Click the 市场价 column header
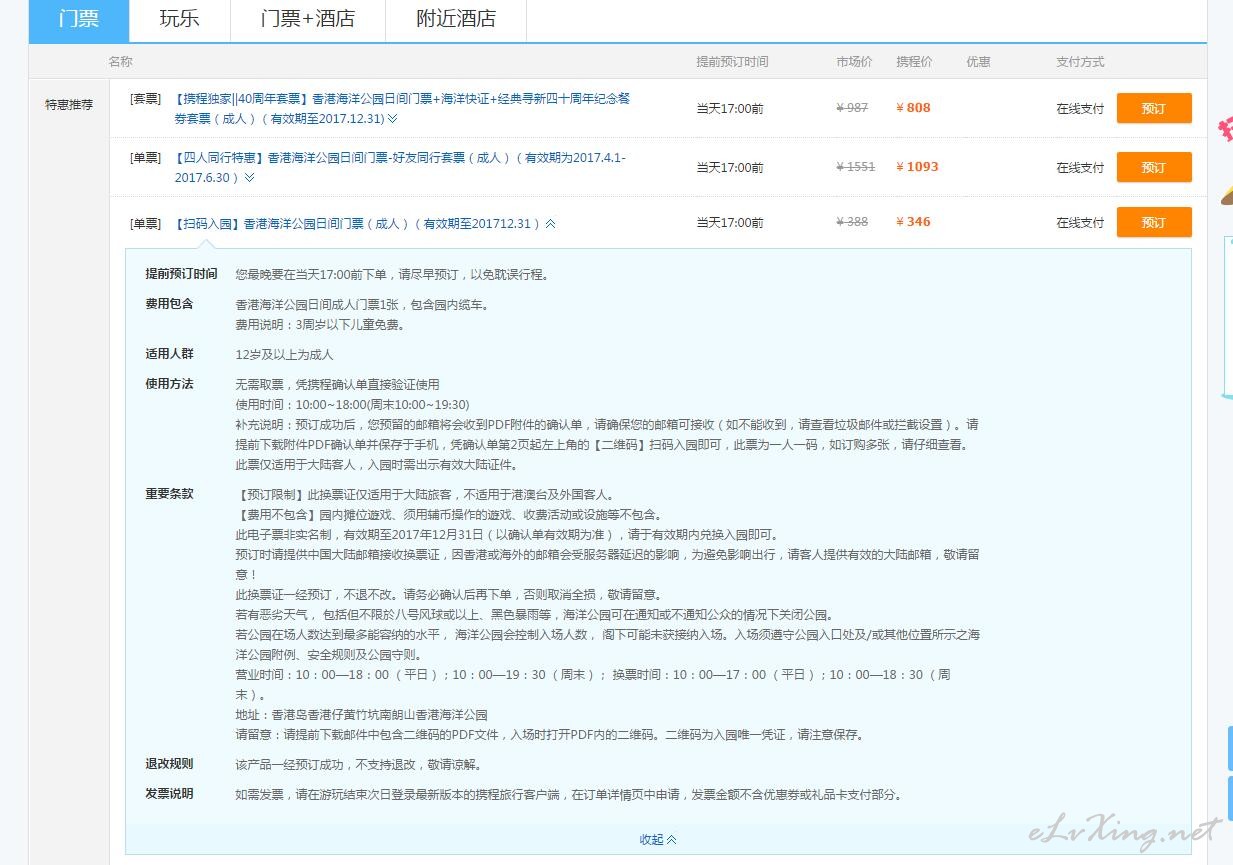Screen dimensions: 1233x865 (854, 62)
